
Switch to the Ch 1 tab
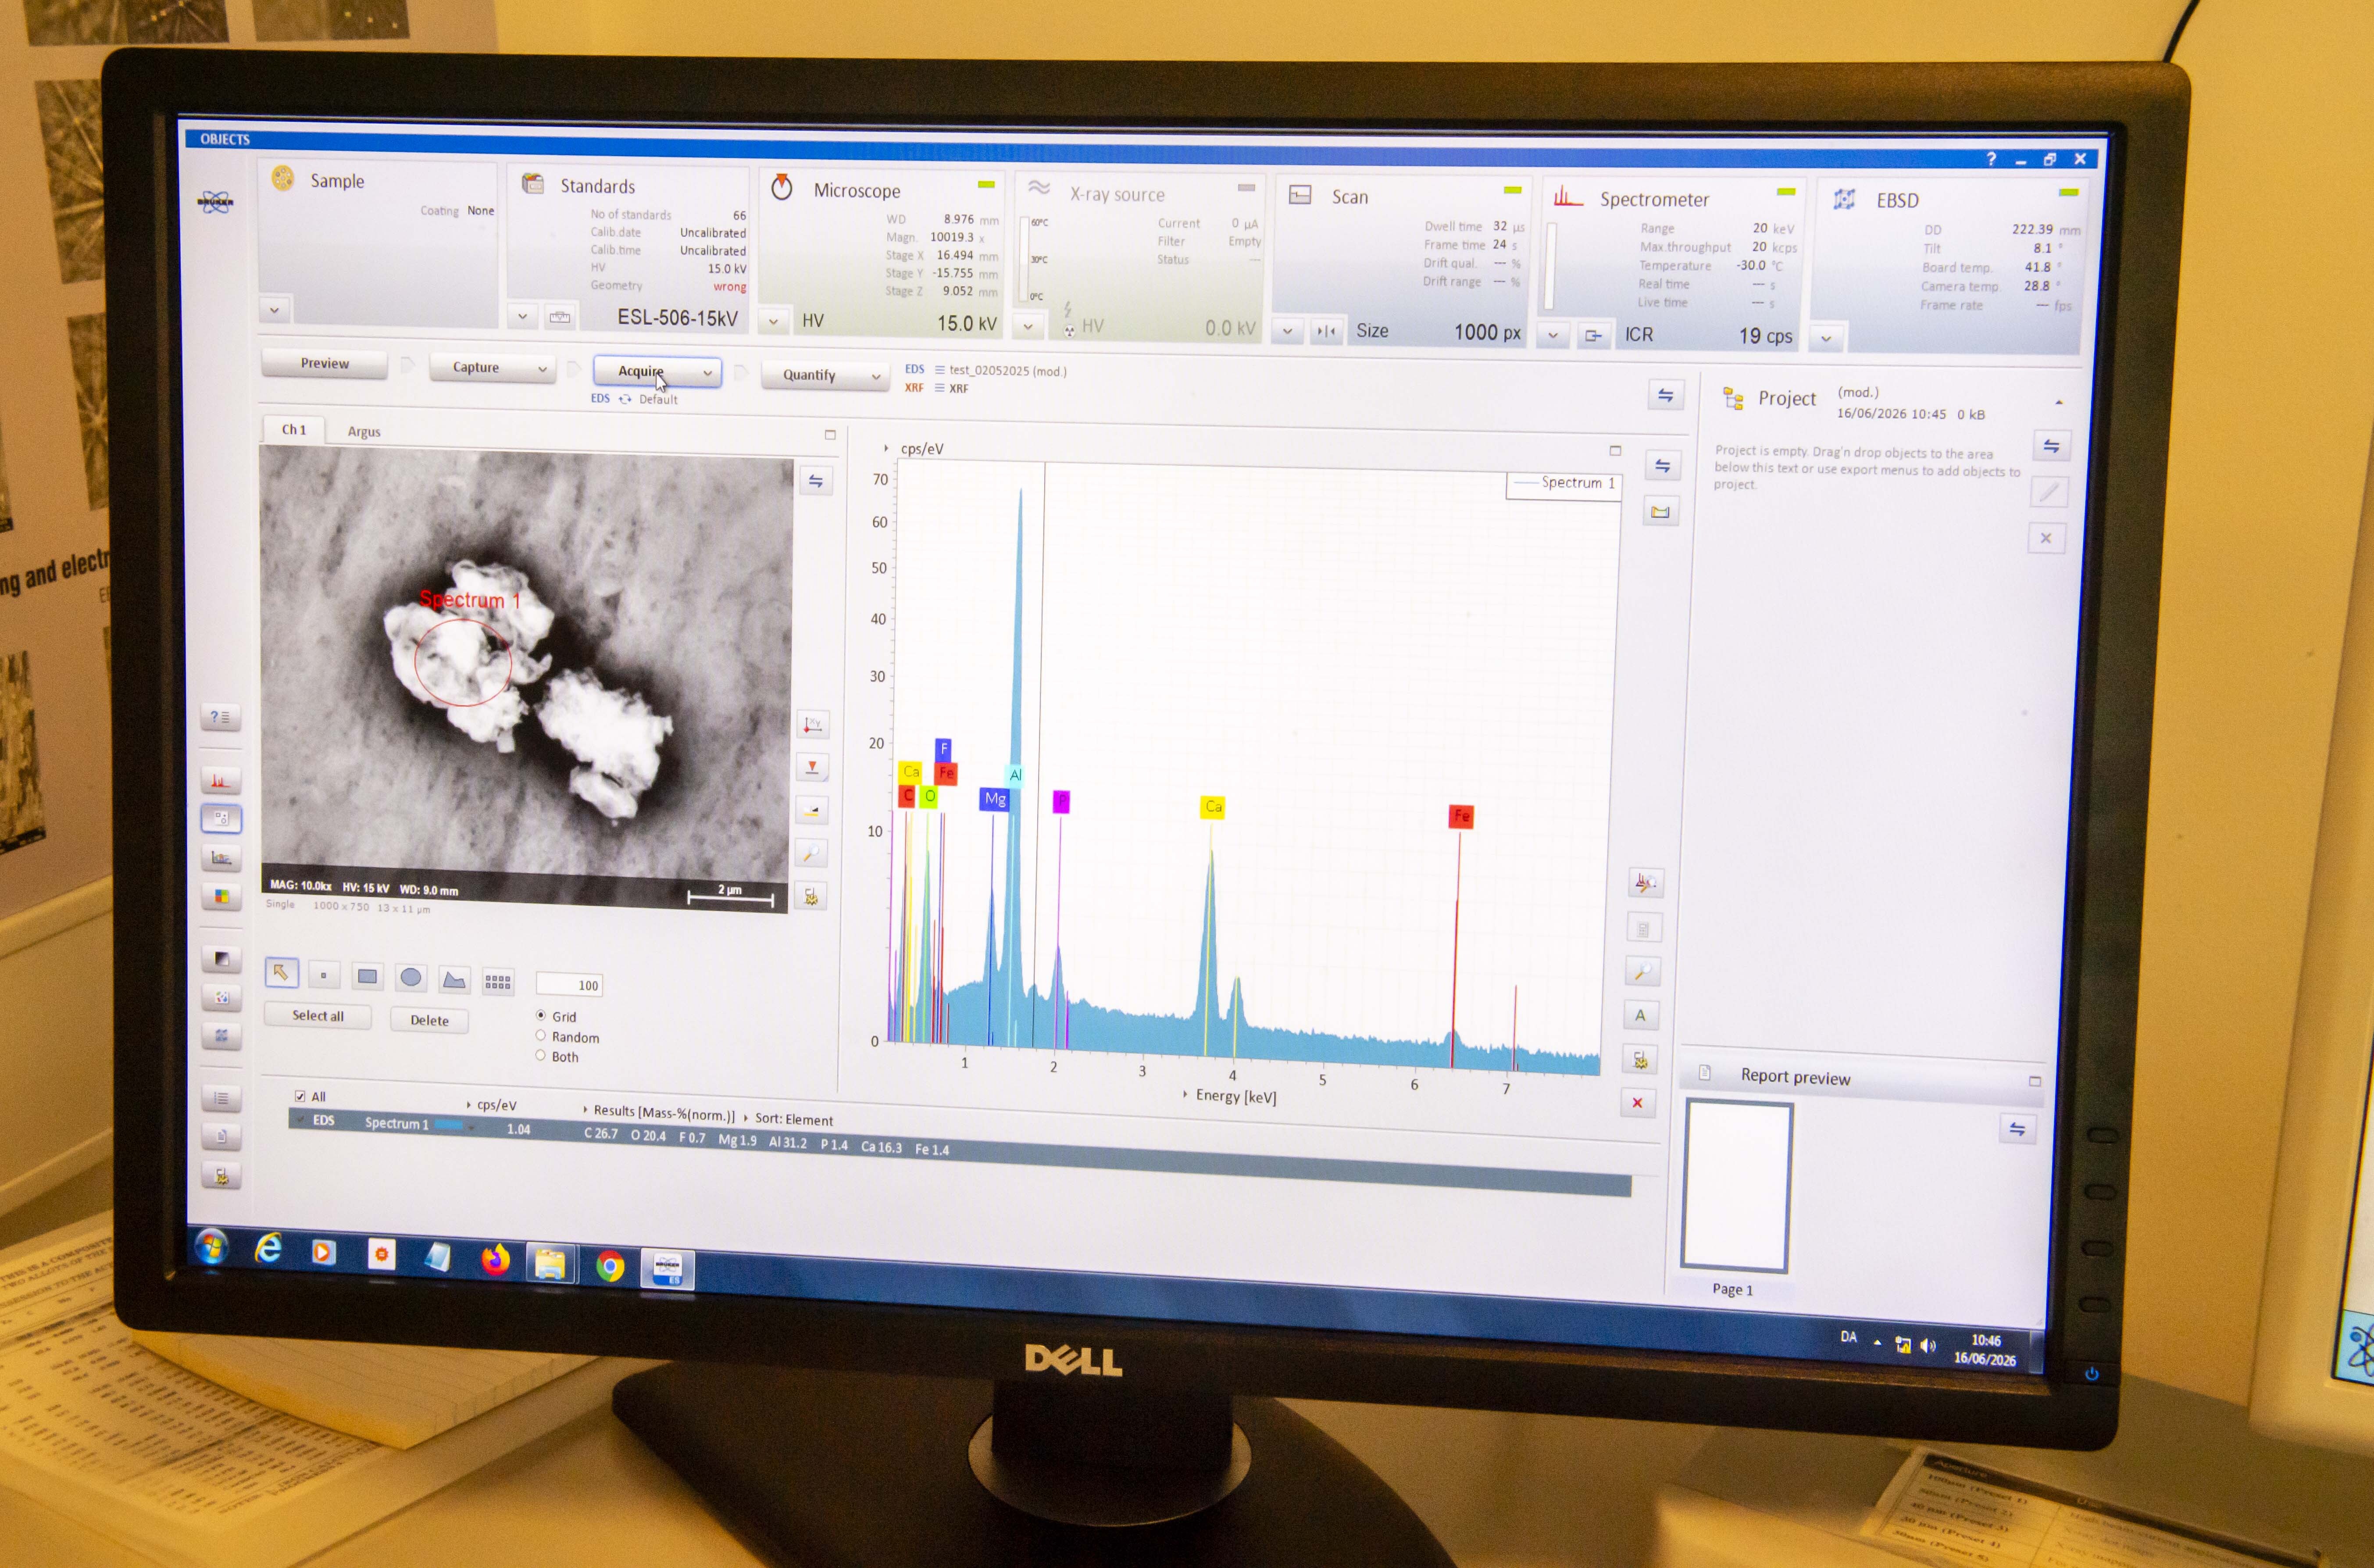pos(294,429)
